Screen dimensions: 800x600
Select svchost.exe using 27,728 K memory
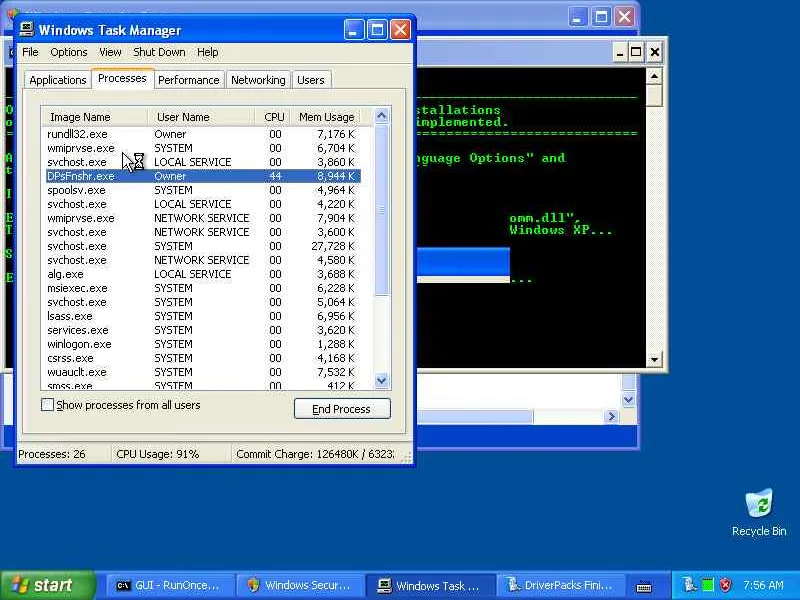pyautogui.click(x=202, y=246)
